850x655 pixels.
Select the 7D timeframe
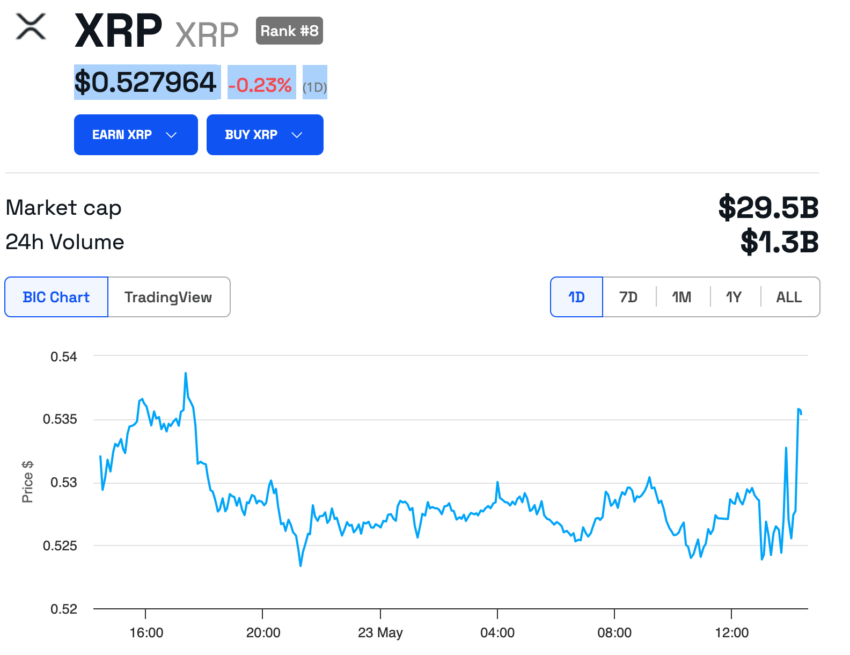(x=629, y=296)
